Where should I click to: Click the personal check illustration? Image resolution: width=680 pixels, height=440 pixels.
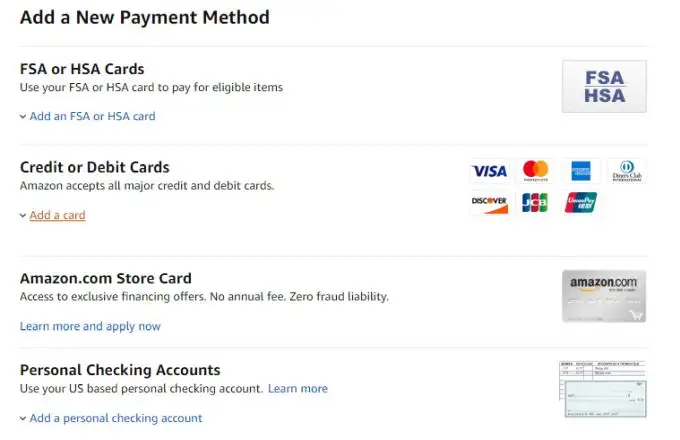point(604,389)
